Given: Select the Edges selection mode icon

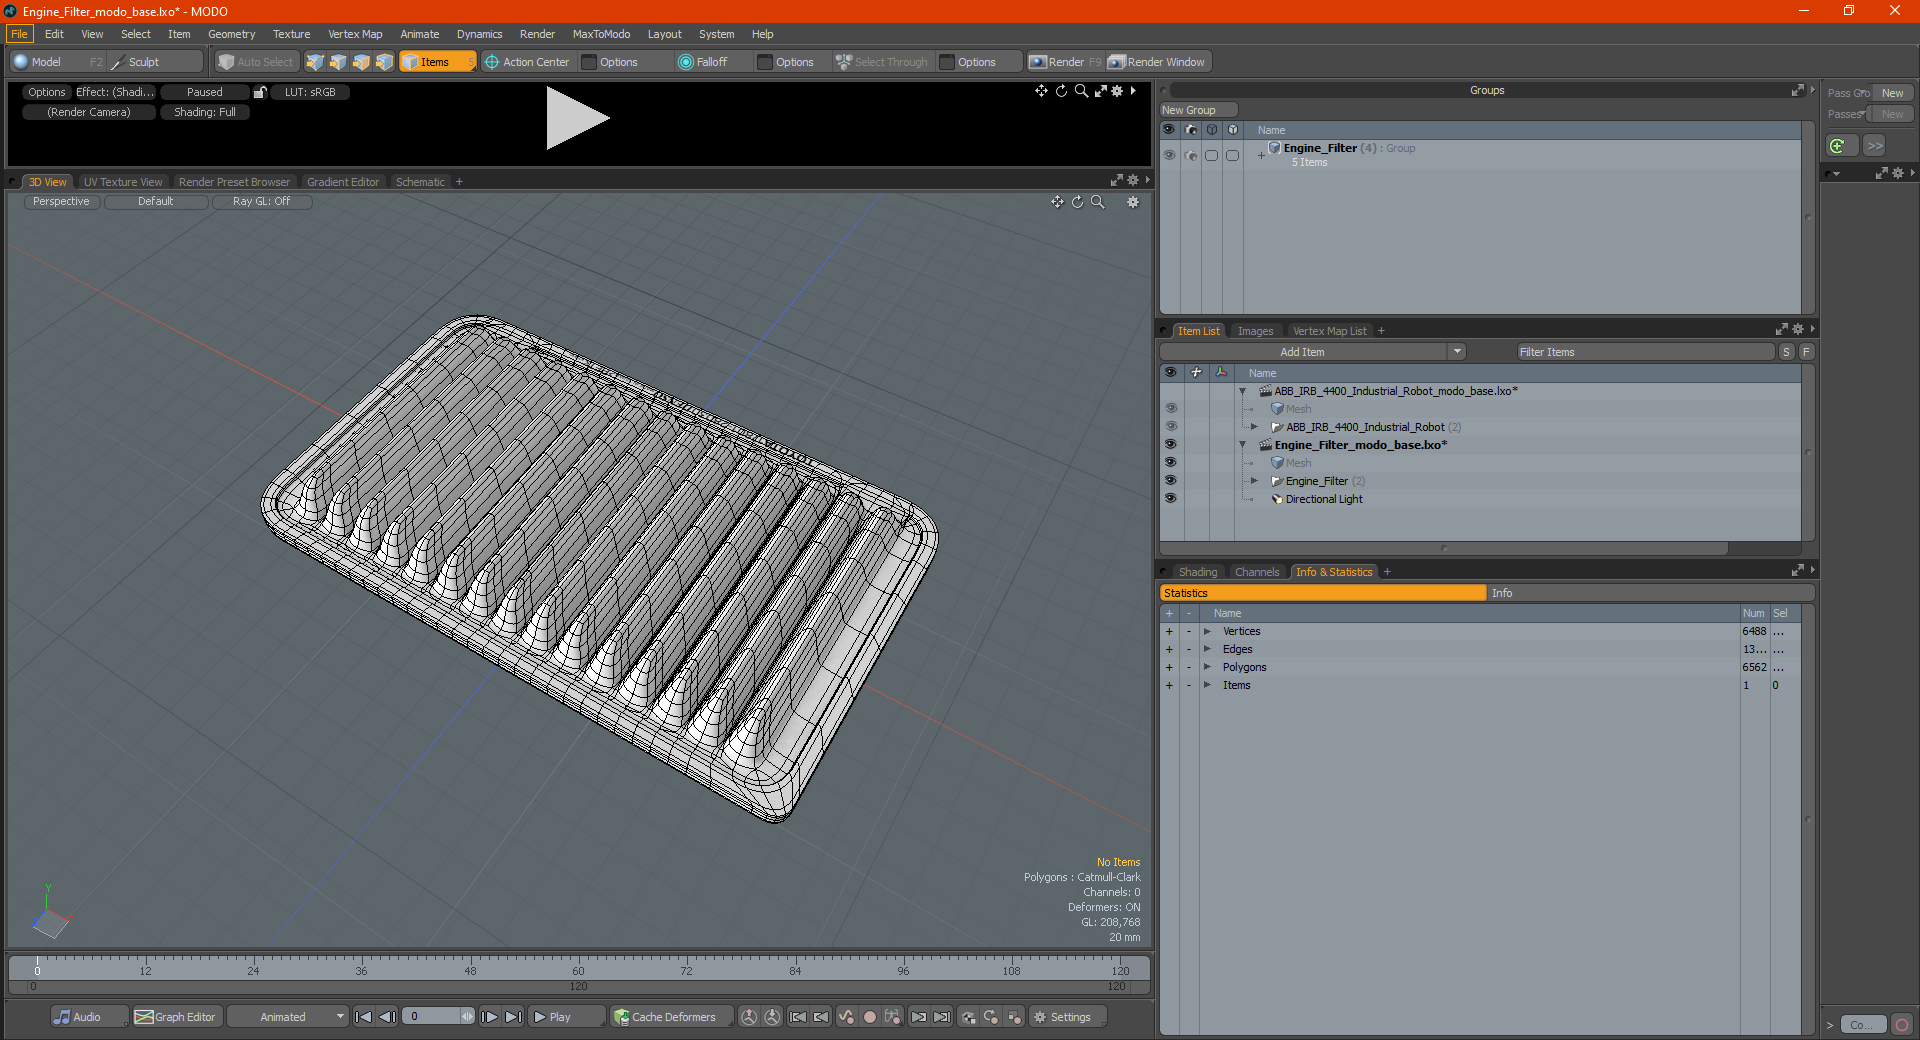Looking at the screenshot, I should [x=338, y=62].
